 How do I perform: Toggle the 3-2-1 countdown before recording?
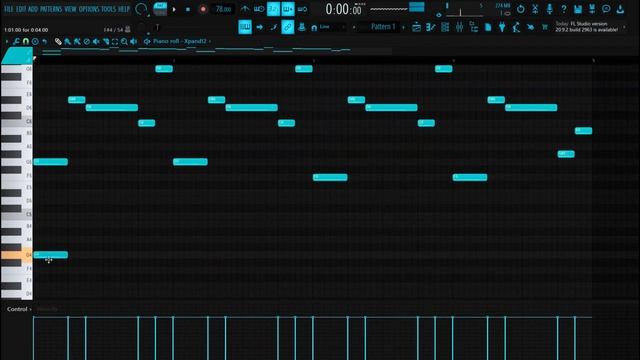273,9
